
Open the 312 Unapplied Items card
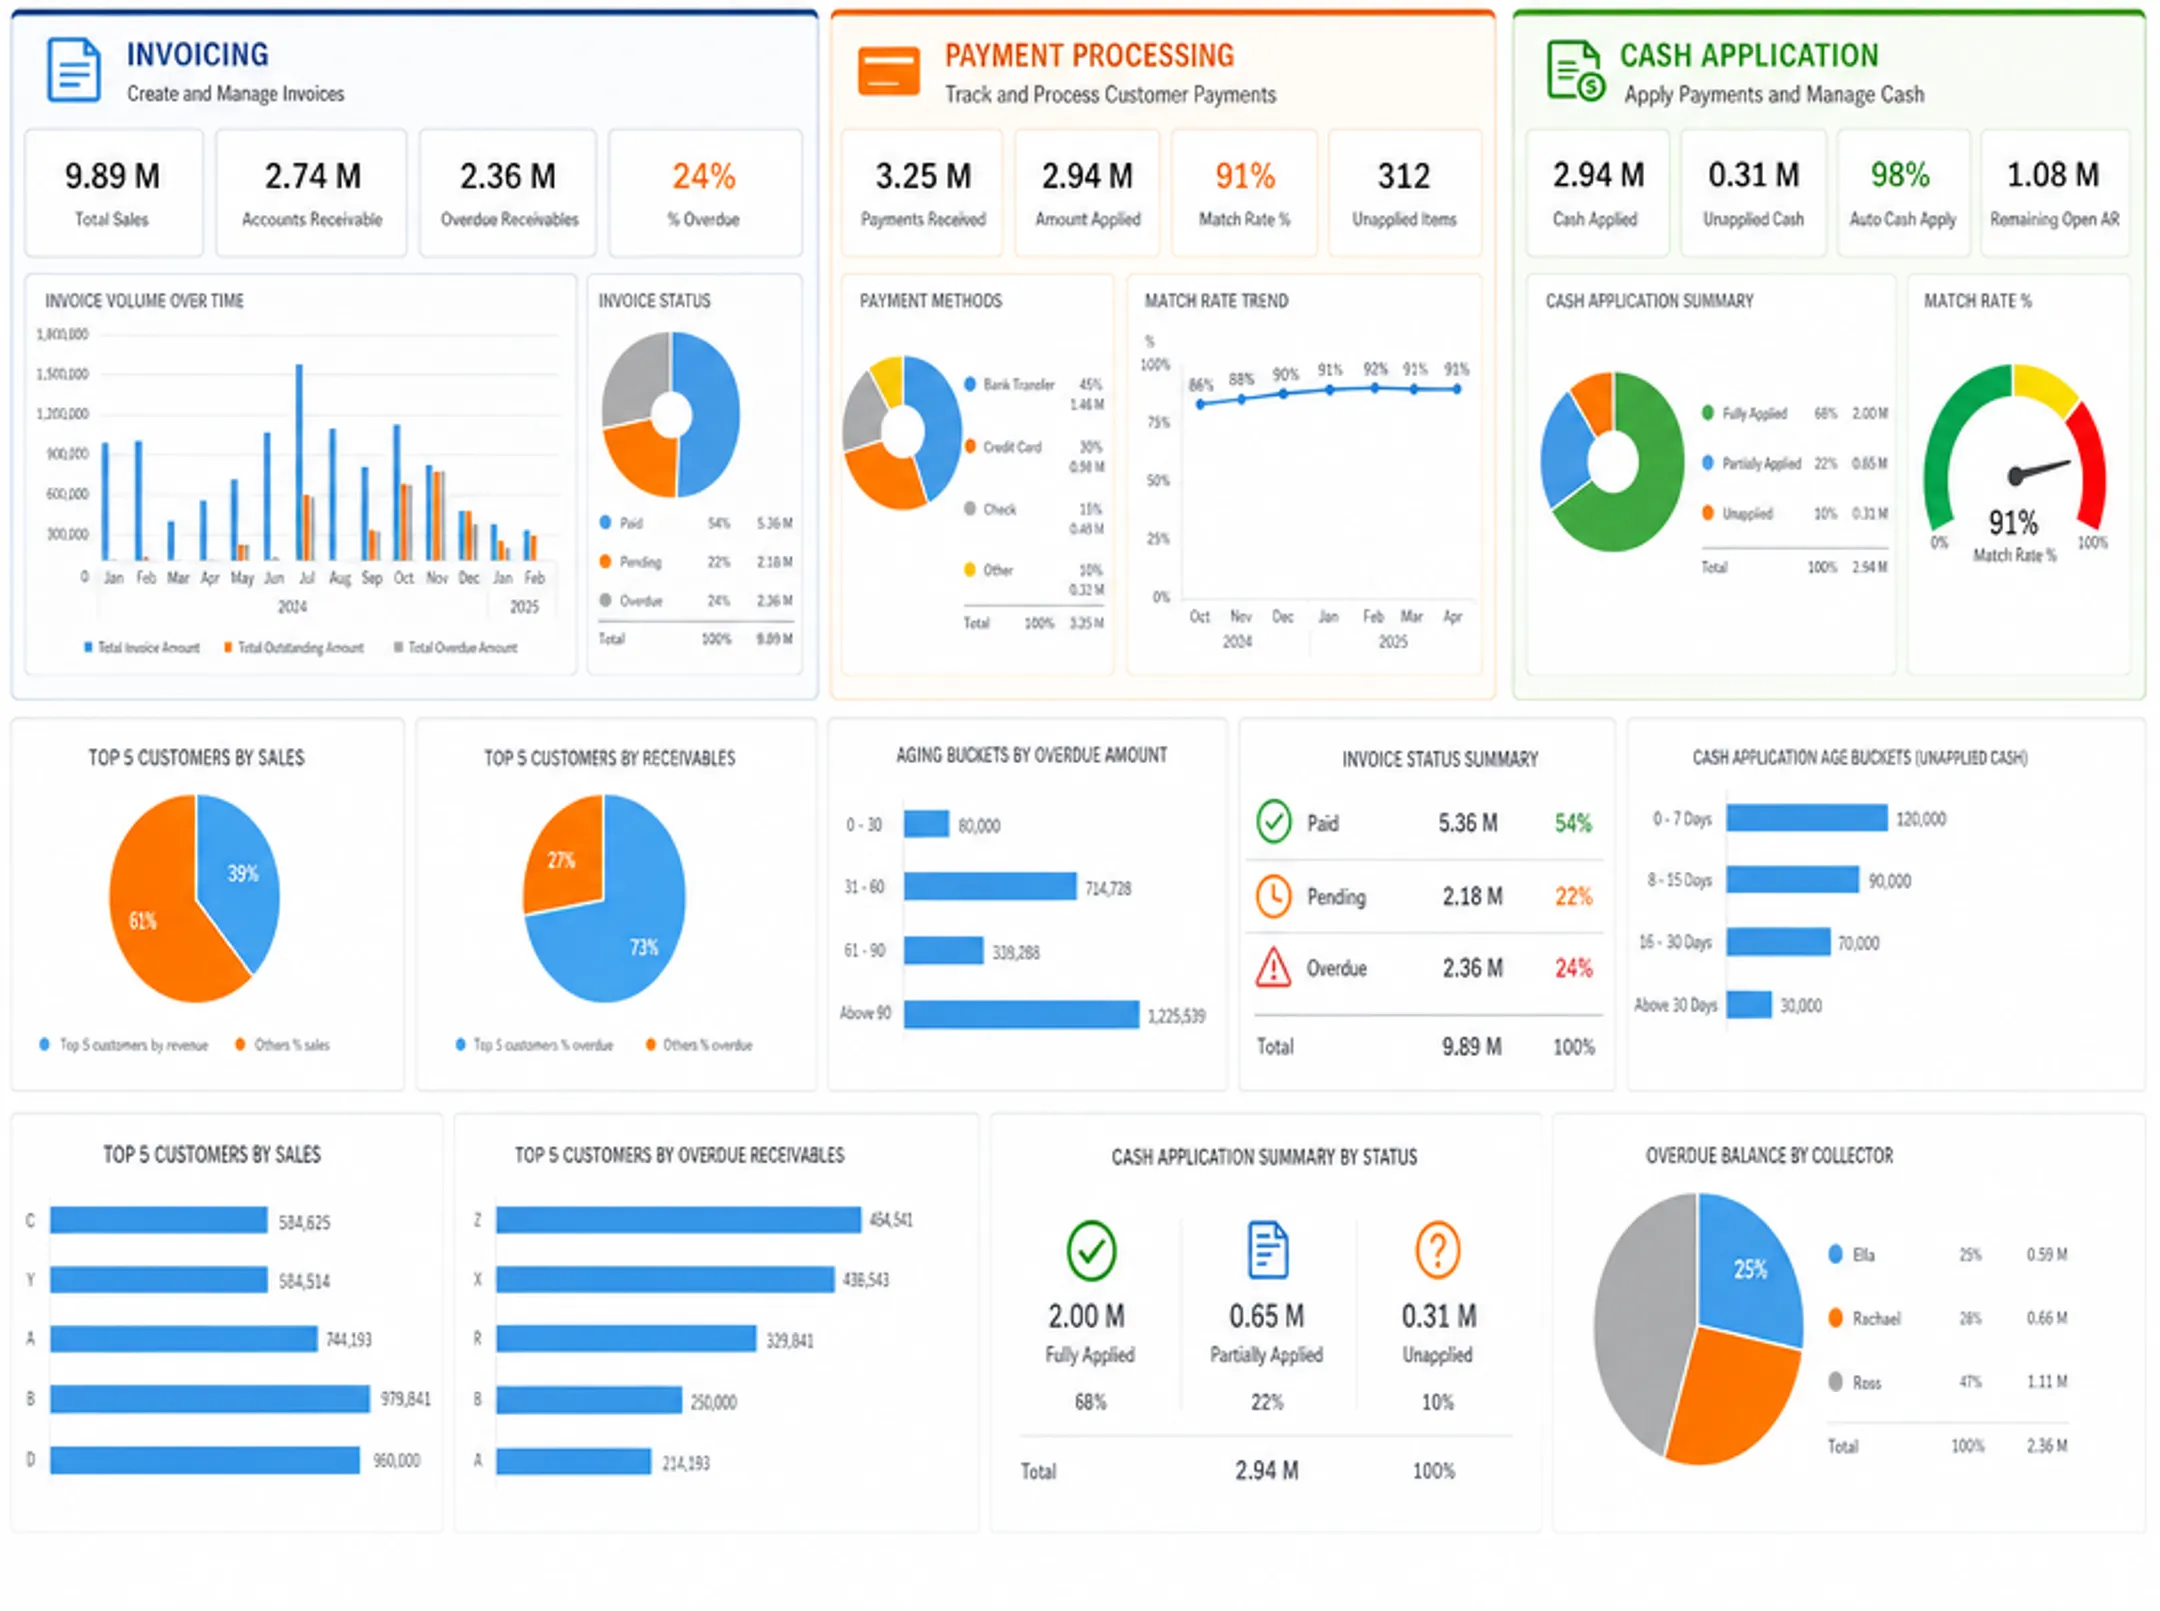click(1404, 192)
